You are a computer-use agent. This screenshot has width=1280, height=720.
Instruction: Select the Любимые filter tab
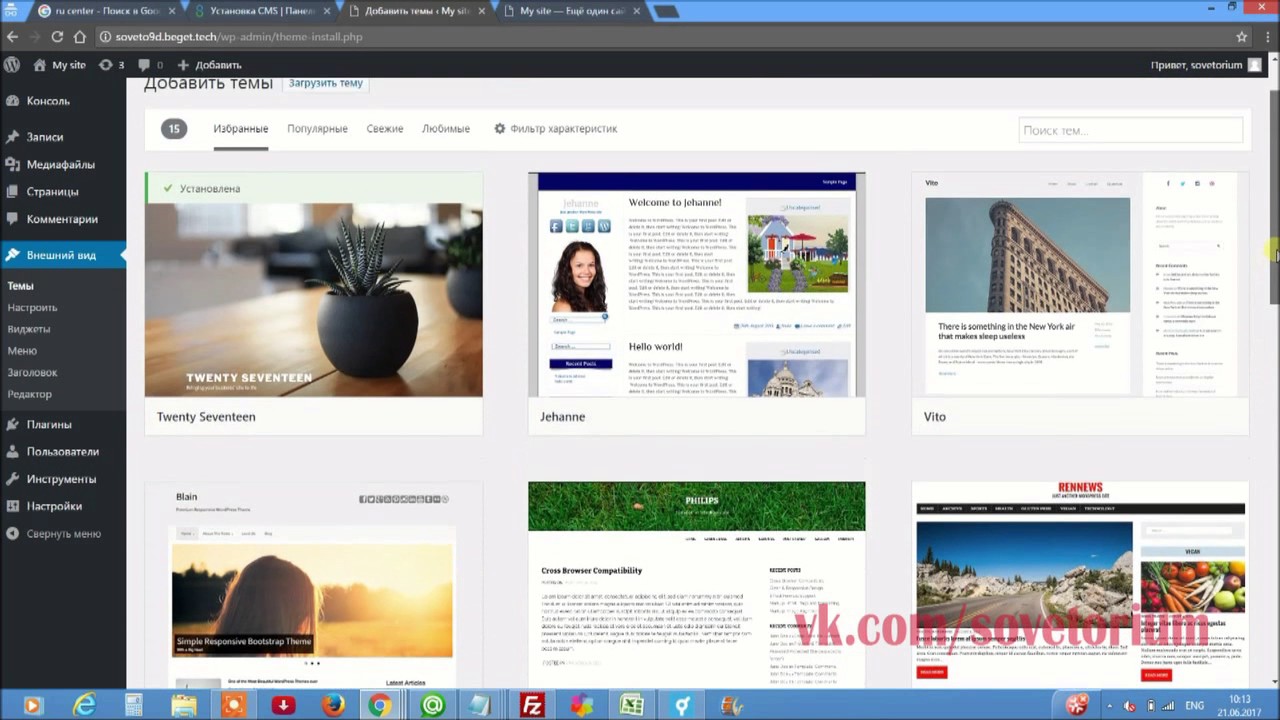445,129
